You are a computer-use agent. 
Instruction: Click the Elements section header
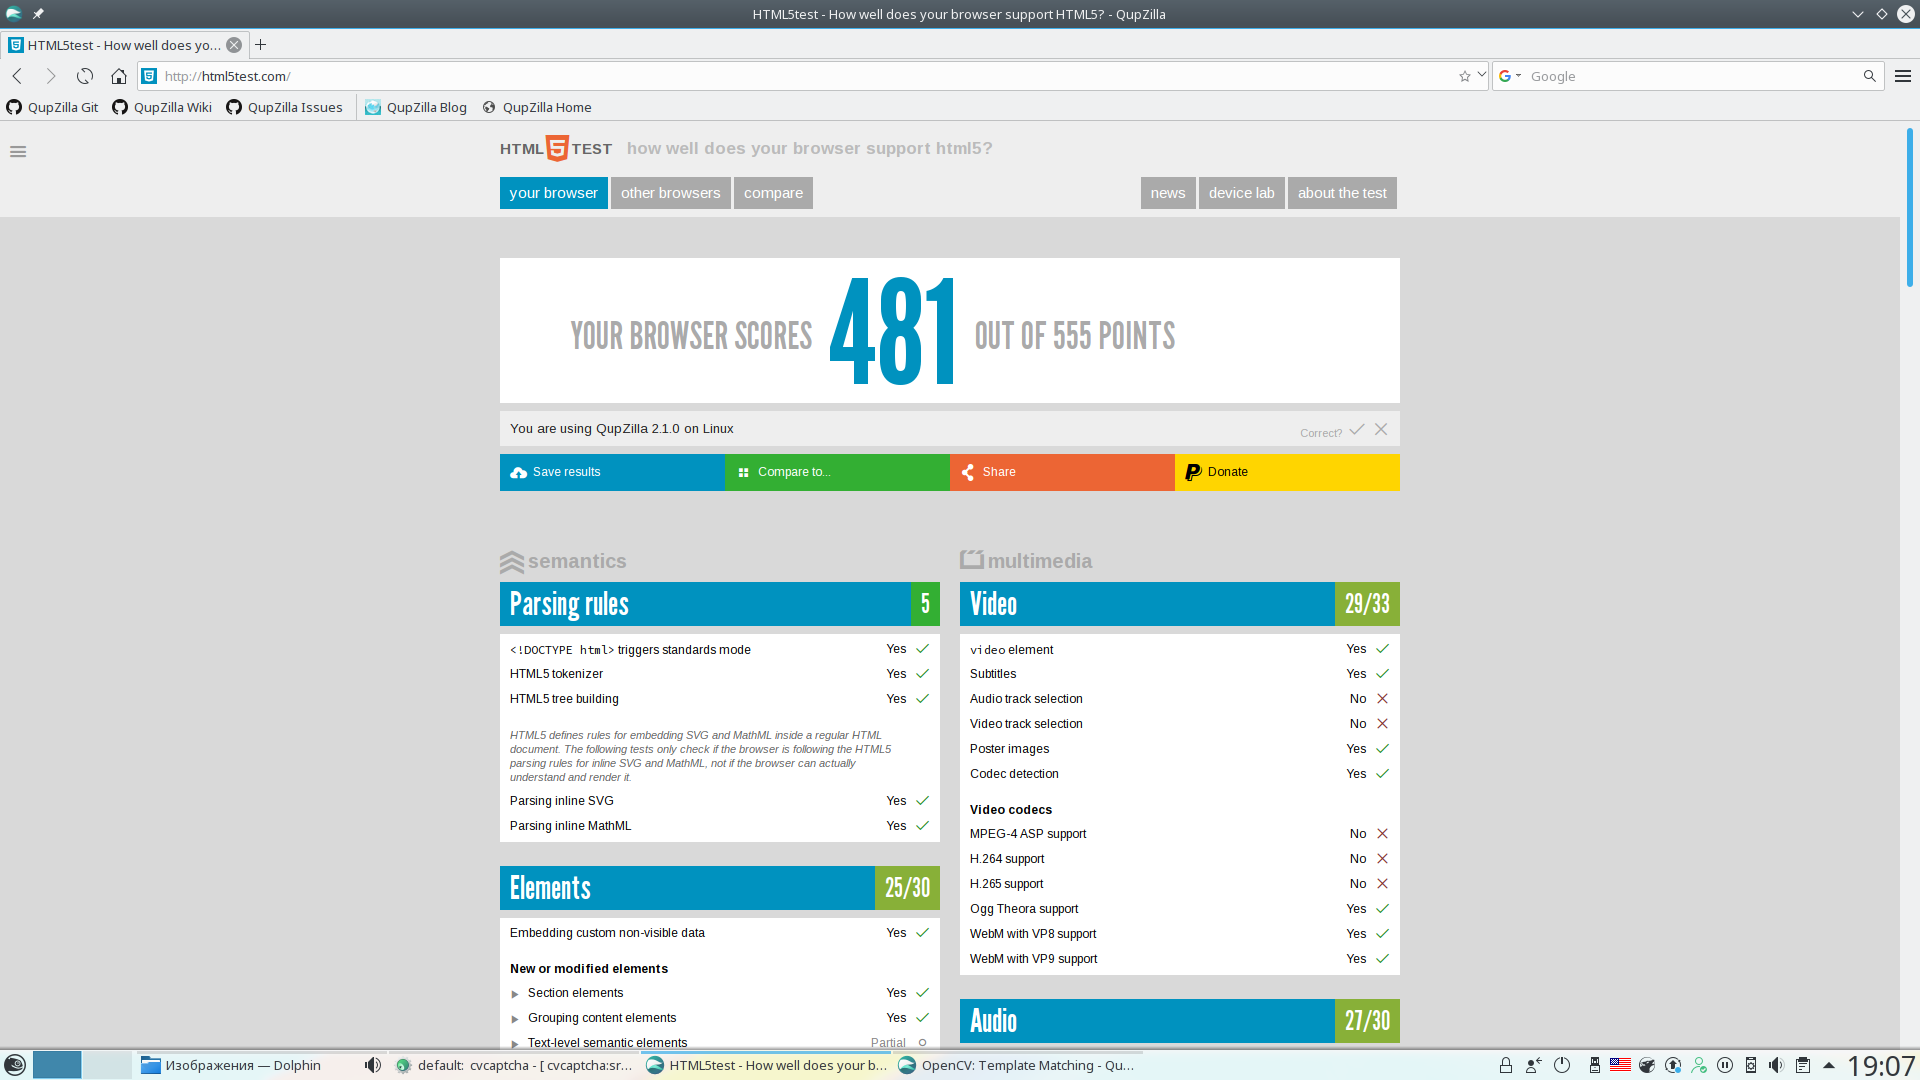pos(720,888)
